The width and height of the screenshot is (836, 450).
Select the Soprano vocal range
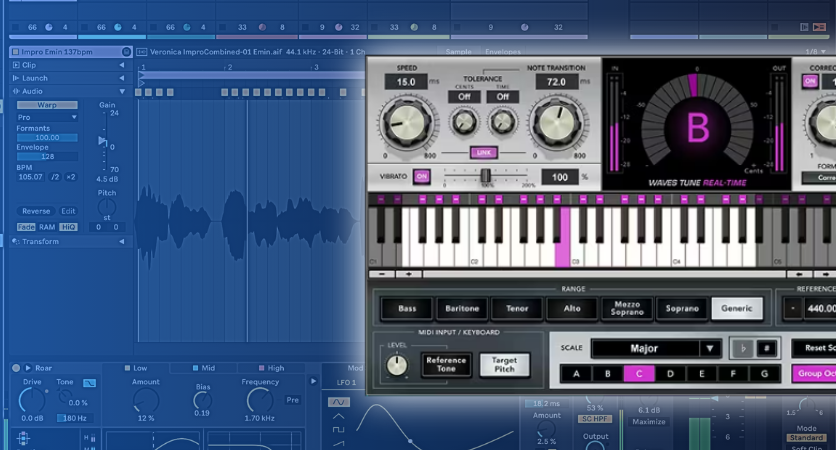(682, 309)
